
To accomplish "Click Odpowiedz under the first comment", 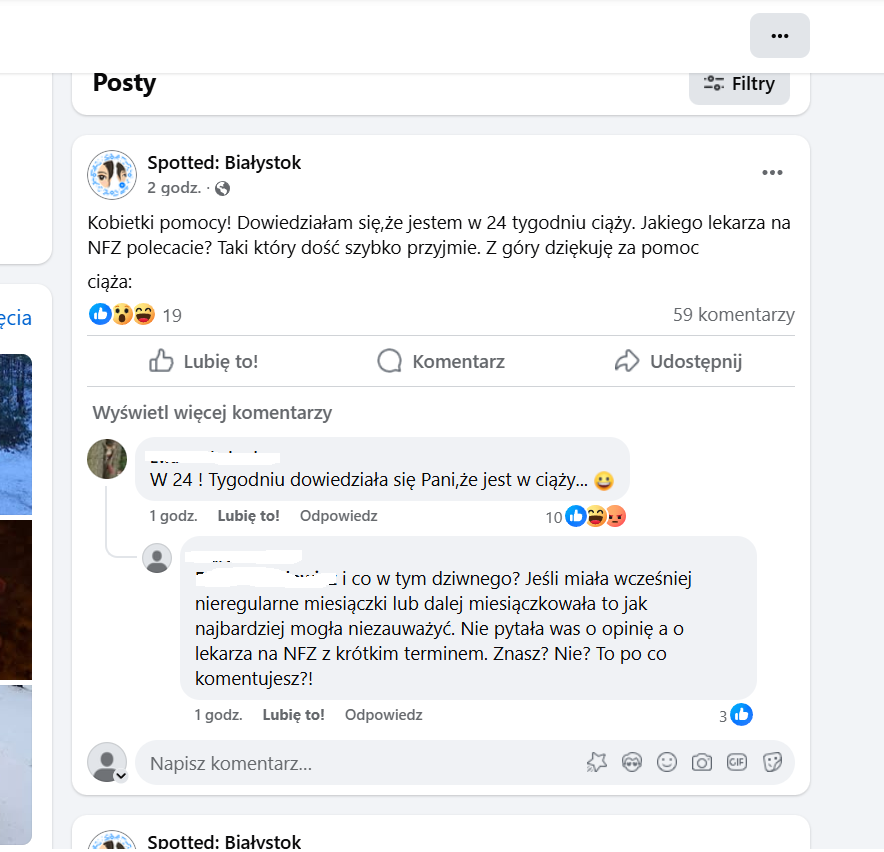I will [339, 516].
